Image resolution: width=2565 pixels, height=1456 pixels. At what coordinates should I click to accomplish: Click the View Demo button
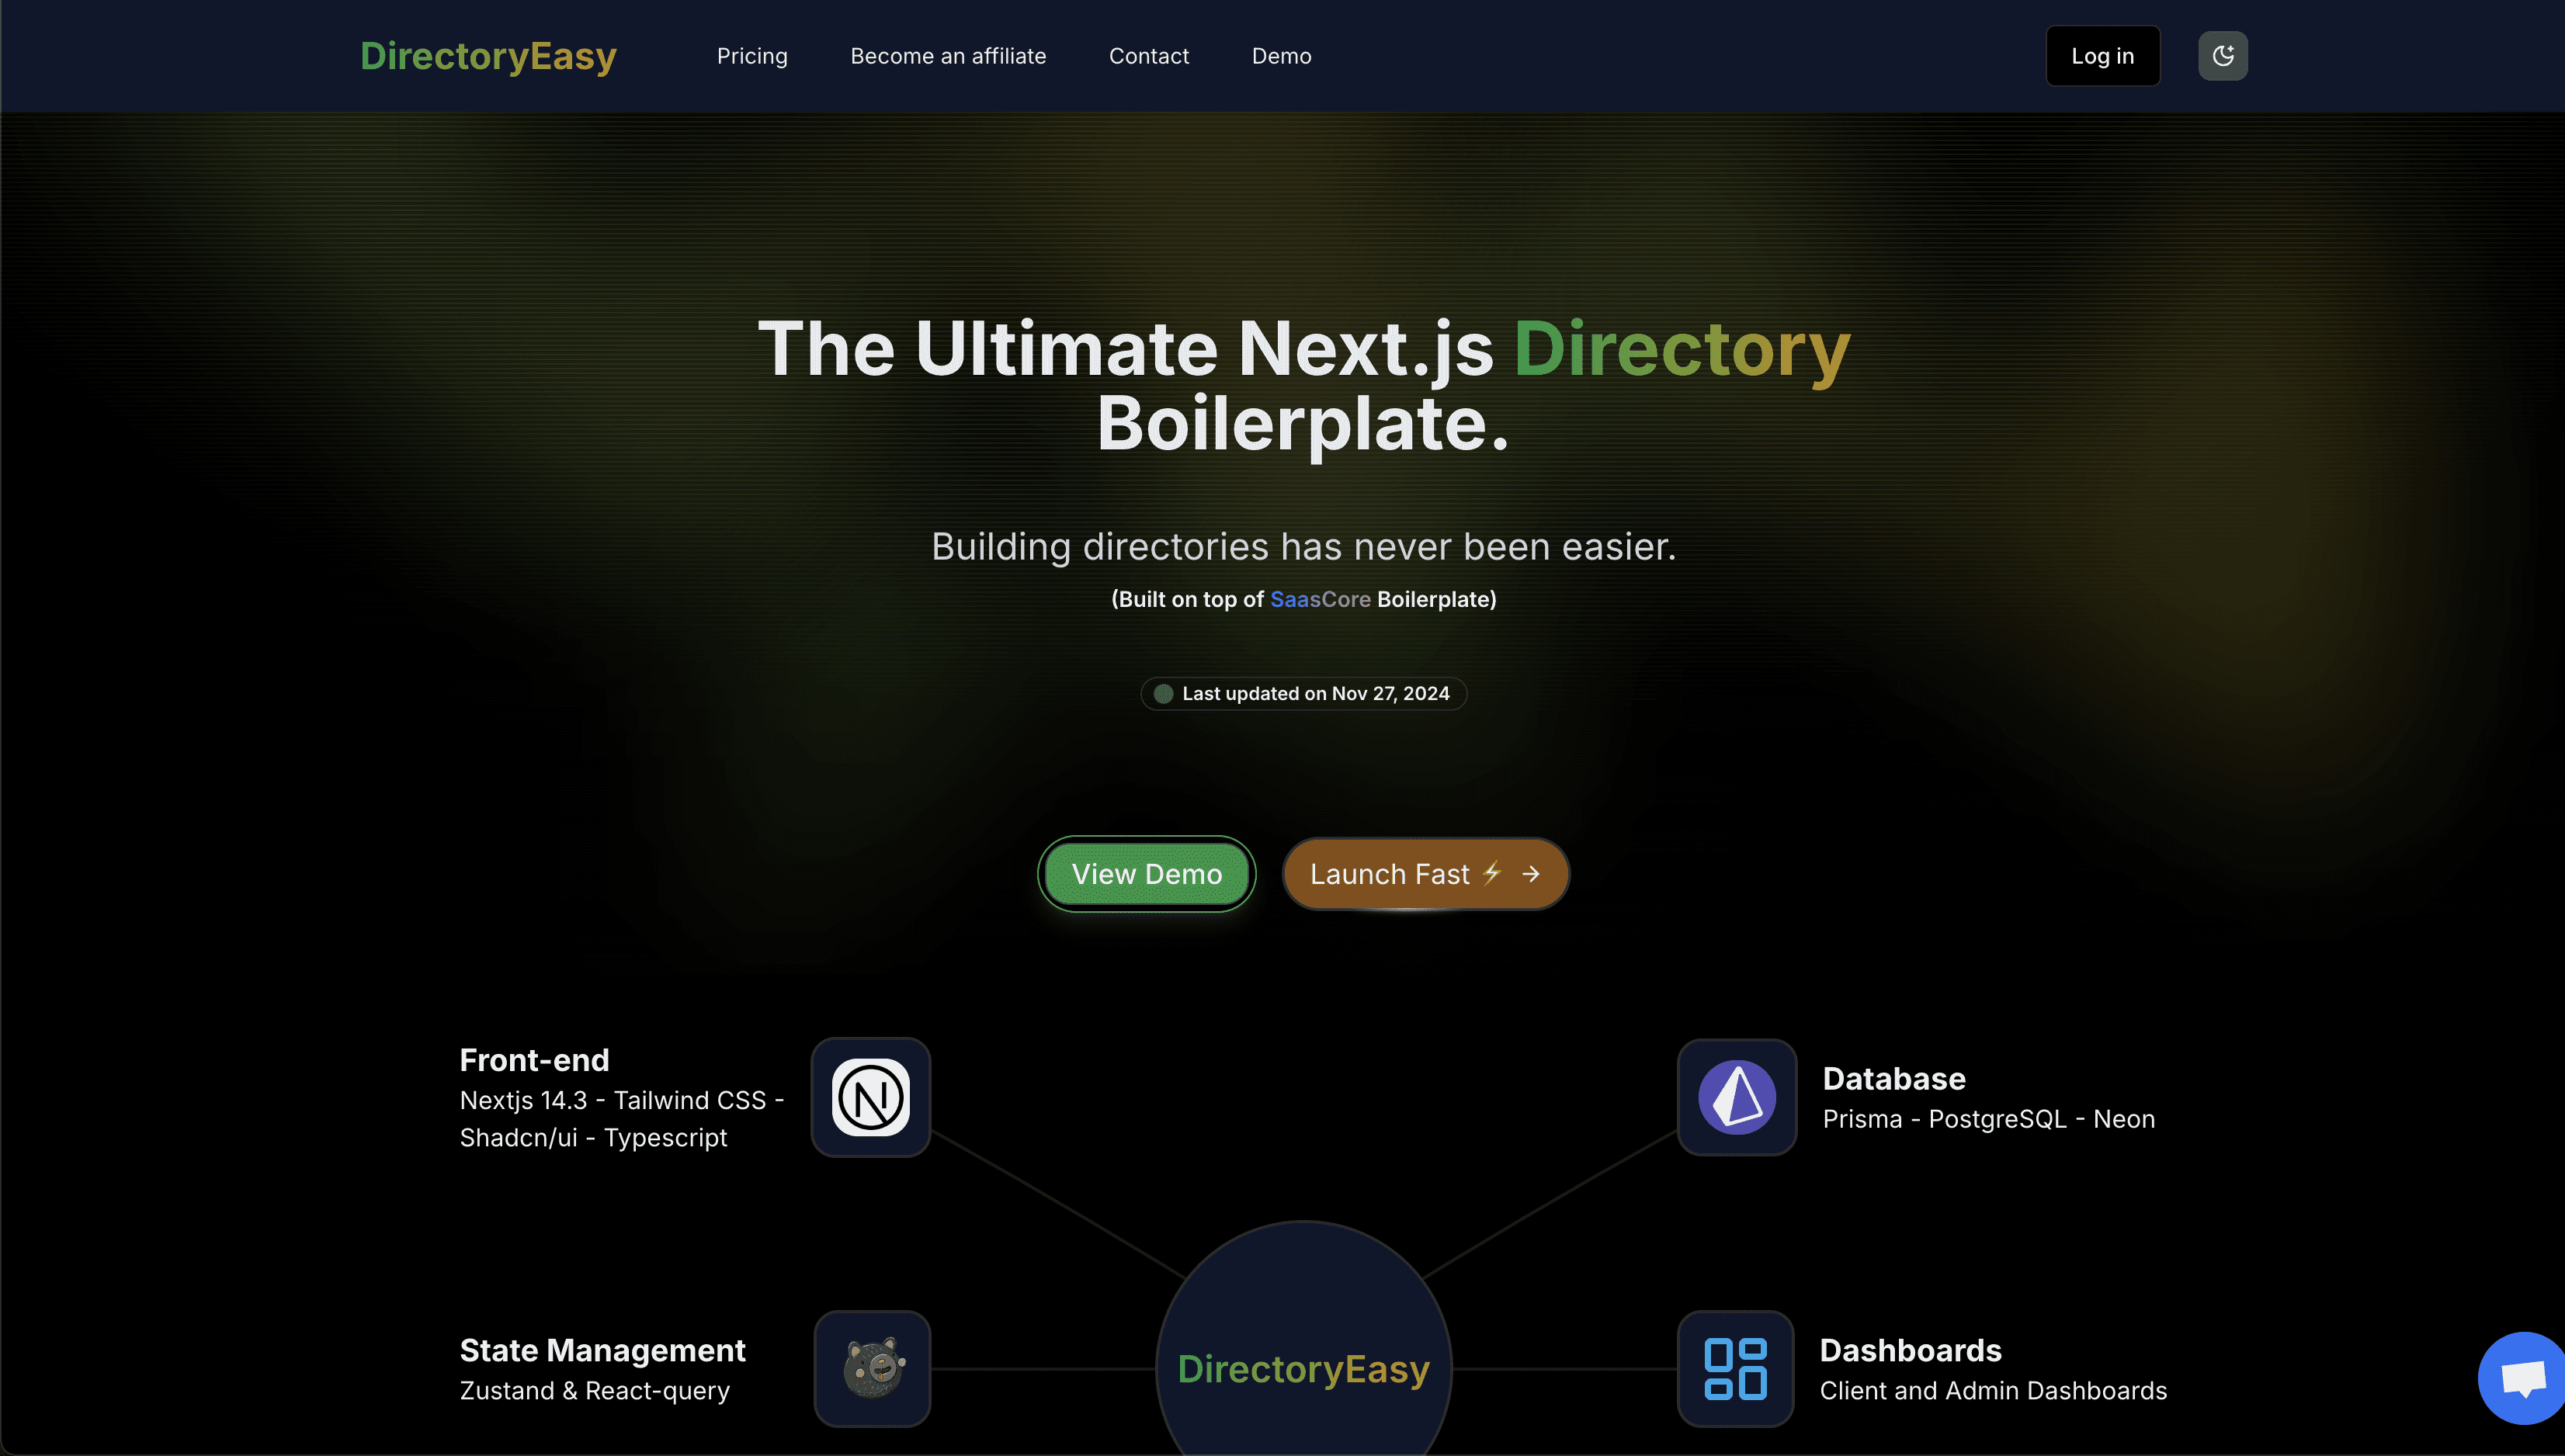pos(1147,873)
